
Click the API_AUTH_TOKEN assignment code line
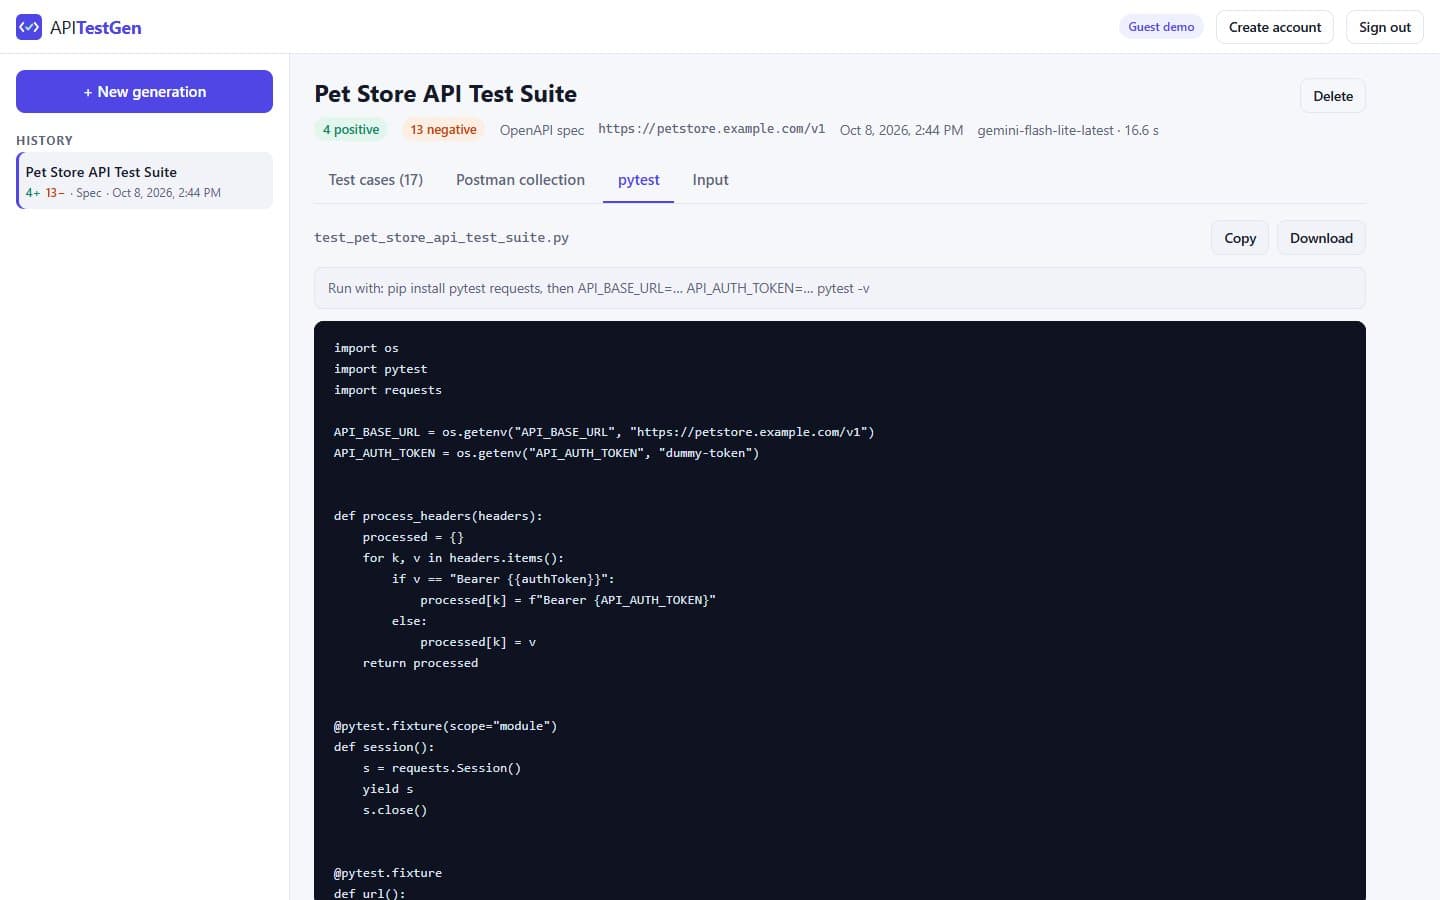(x=546, y=453)
